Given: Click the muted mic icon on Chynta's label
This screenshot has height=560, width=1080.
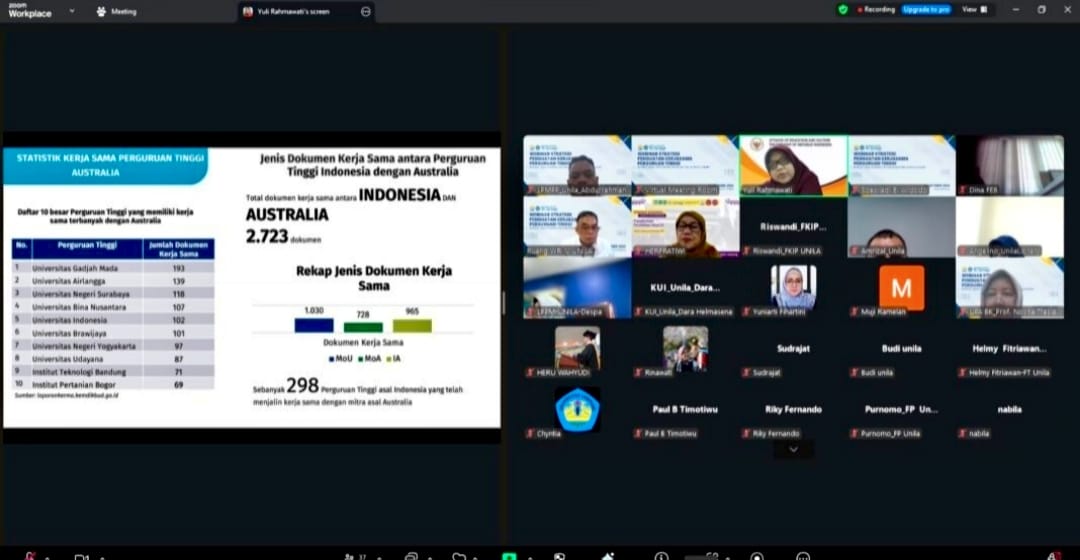Looking at the screenshot, I should click(530, 433).
